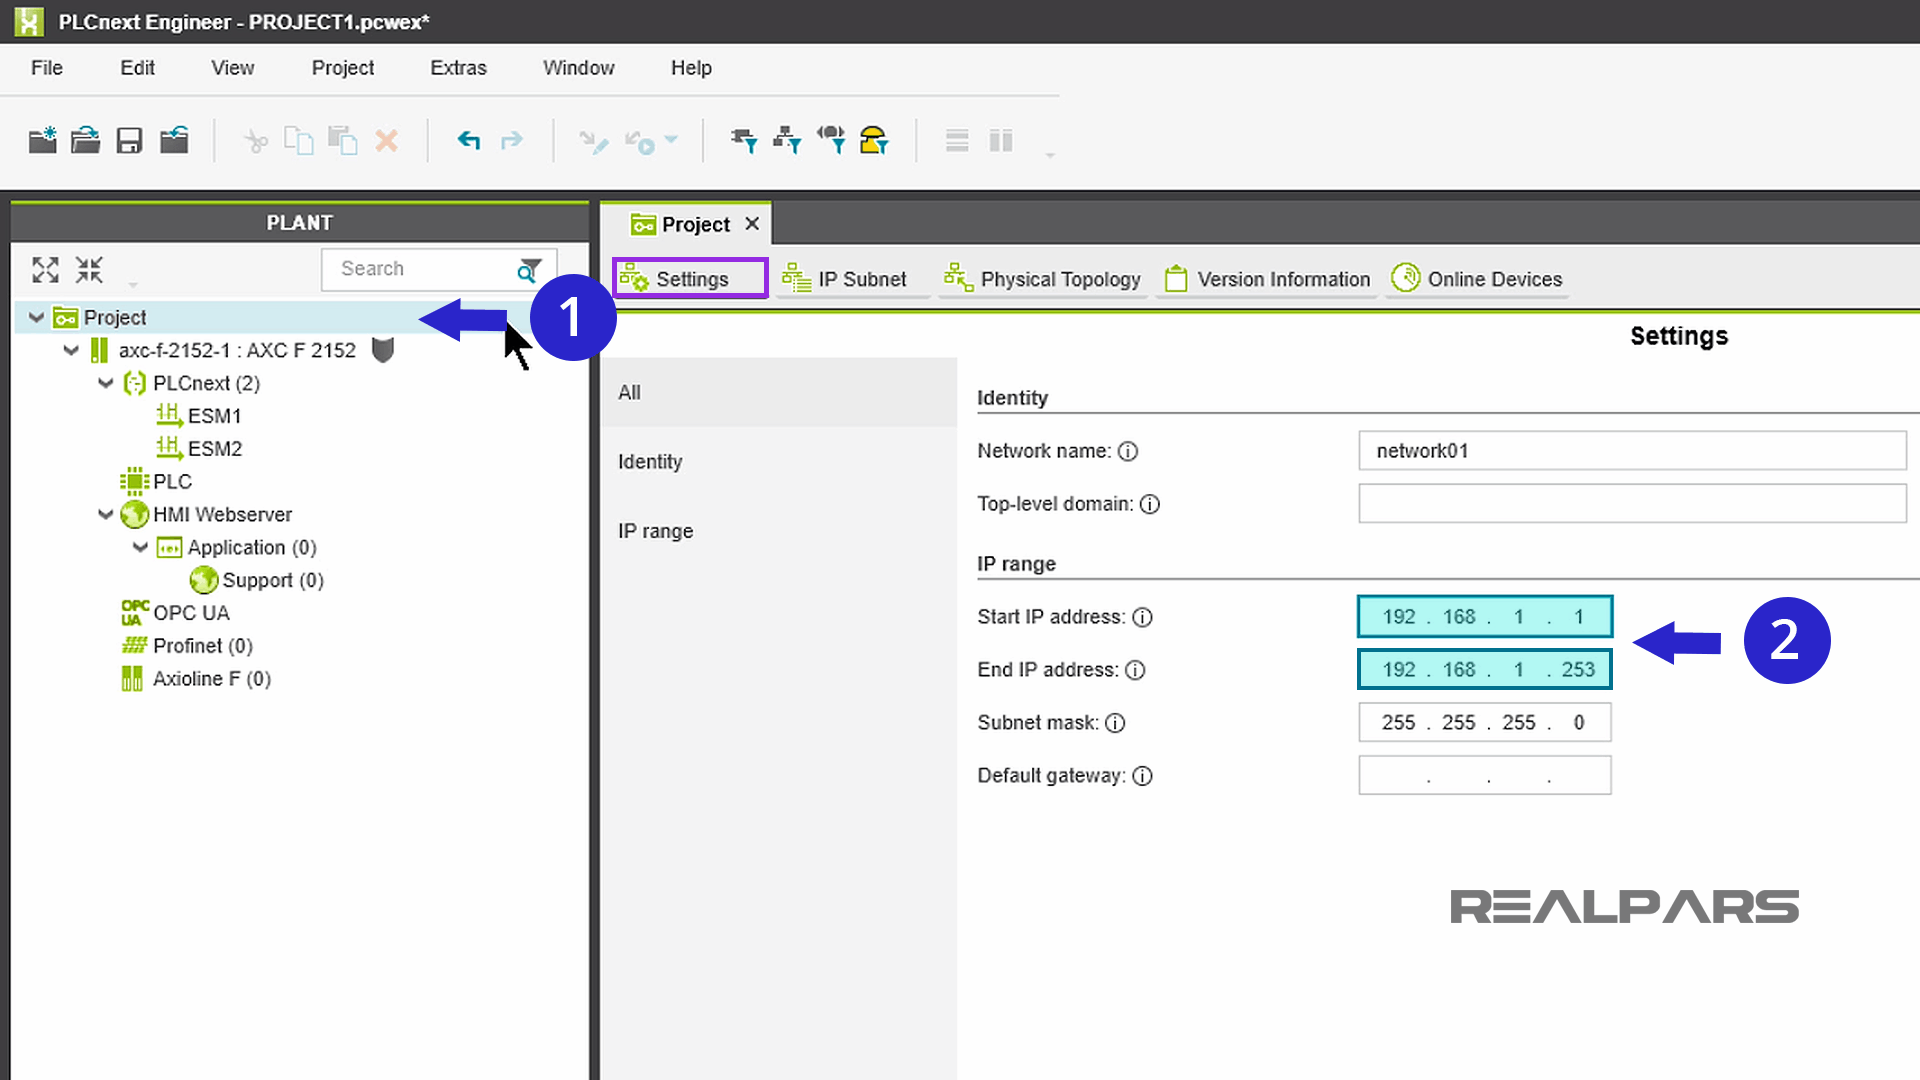
Task: Select the OPC UA node
Action: click(190, 612)
